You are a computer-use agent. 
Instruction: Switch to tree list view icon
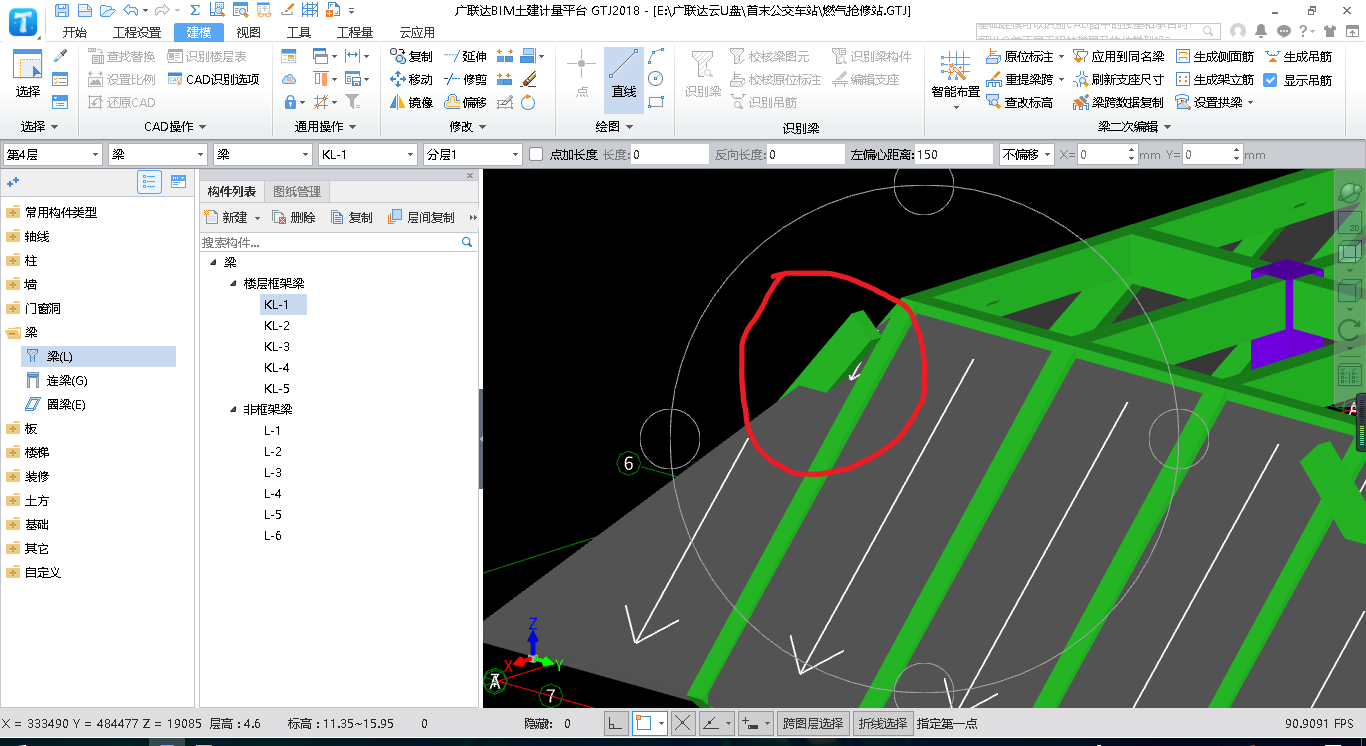(150, 181)
